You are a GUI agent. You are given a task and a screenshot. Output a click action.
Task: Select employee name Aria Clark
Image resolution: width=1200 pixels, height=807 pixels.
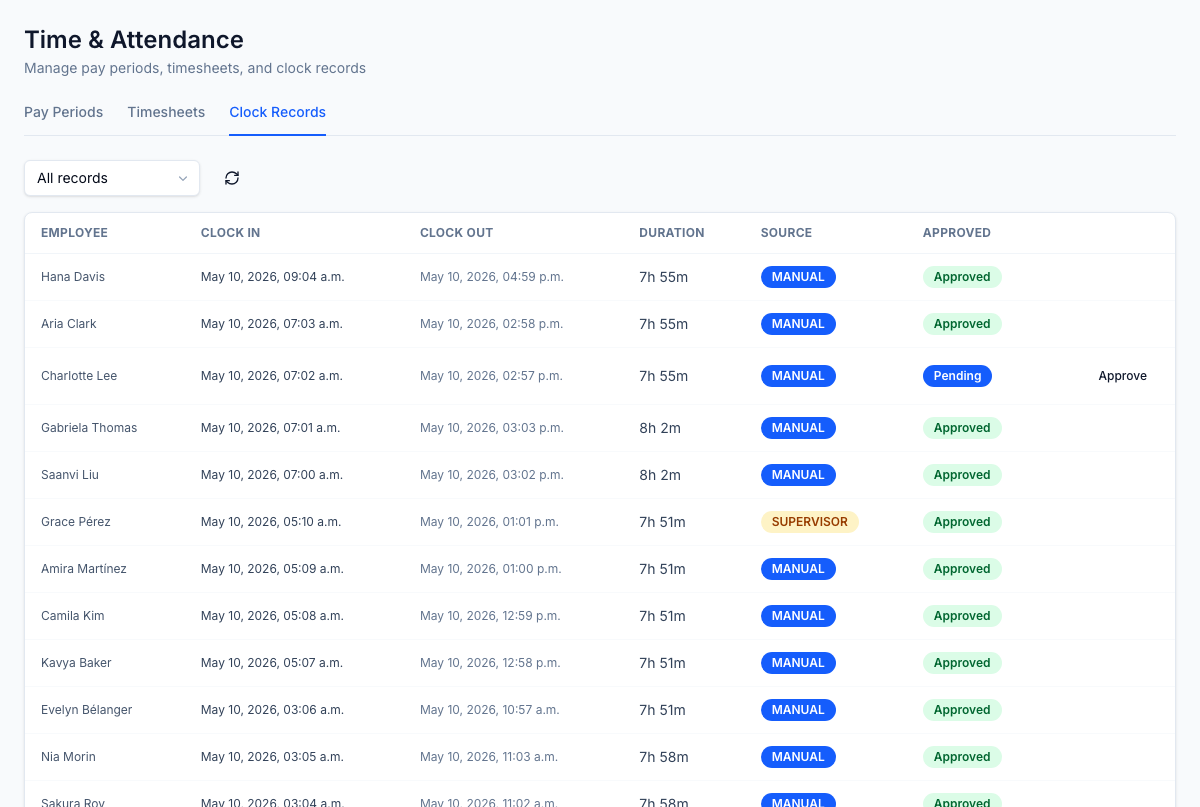click(x=69, y=324)
